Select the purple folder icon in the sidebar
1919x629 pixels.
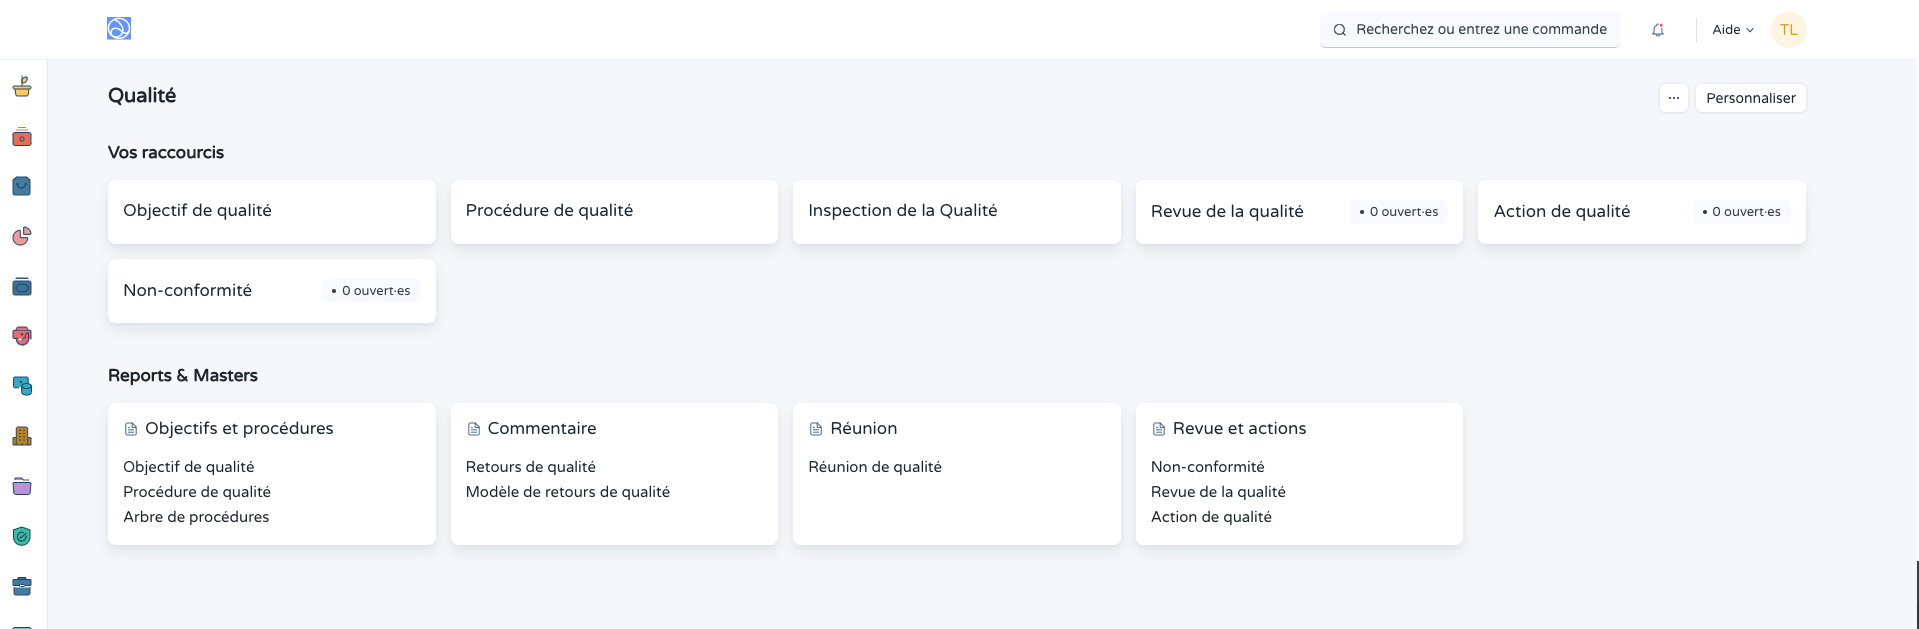(22, 487)
